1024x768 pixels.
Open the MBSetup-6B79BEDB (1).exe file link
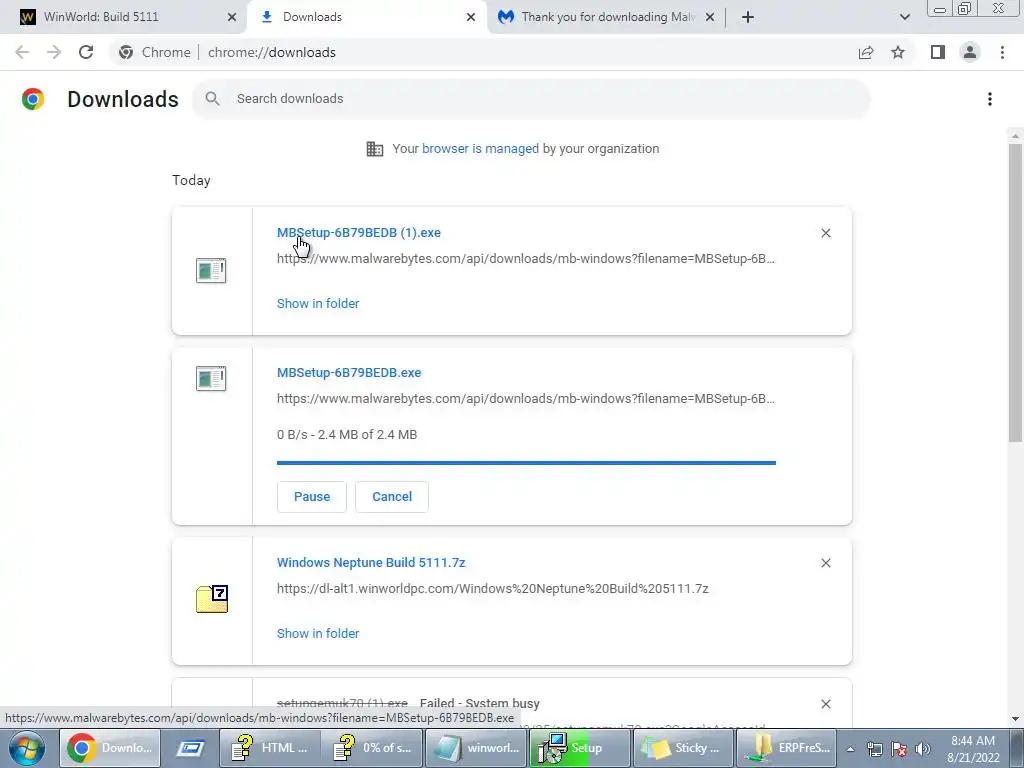[359, 232]
